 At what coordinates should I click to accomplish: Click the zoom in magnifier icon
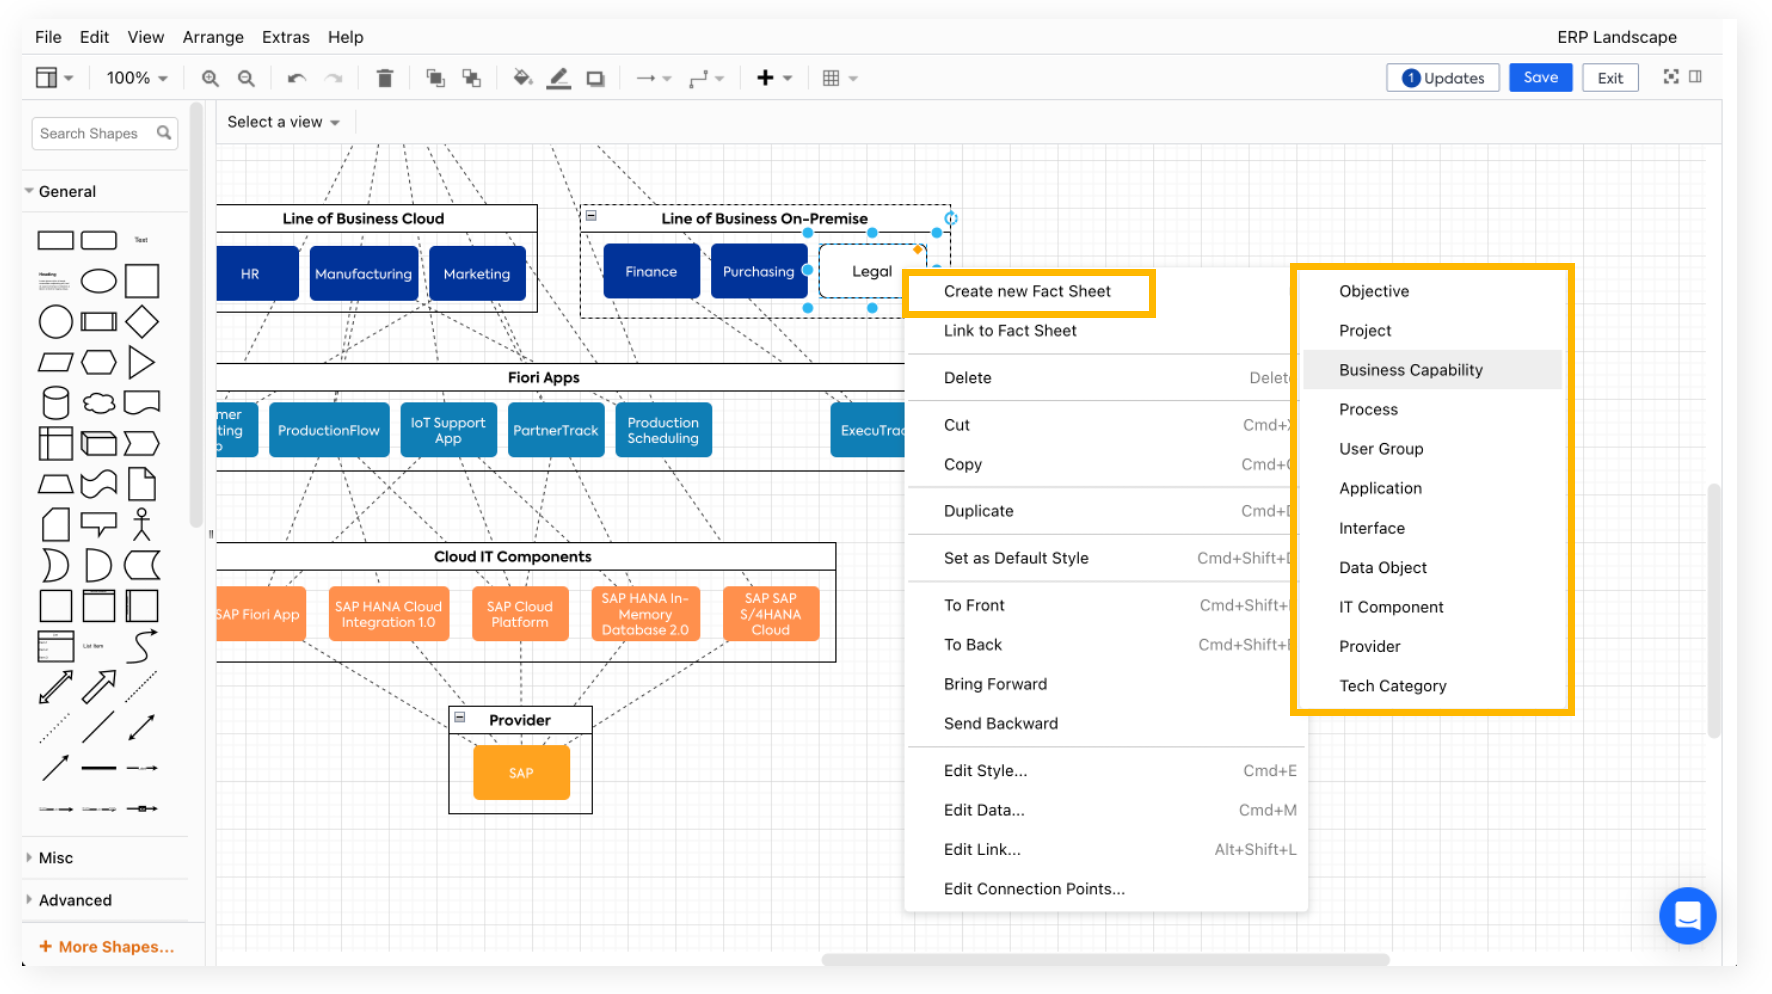pyautogui.click(x=210, y=78)
